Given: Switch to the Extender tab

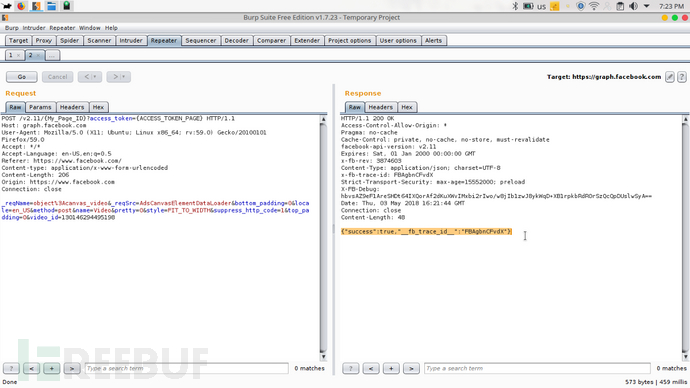Looking at the screenshot, I should click(307, 40).
